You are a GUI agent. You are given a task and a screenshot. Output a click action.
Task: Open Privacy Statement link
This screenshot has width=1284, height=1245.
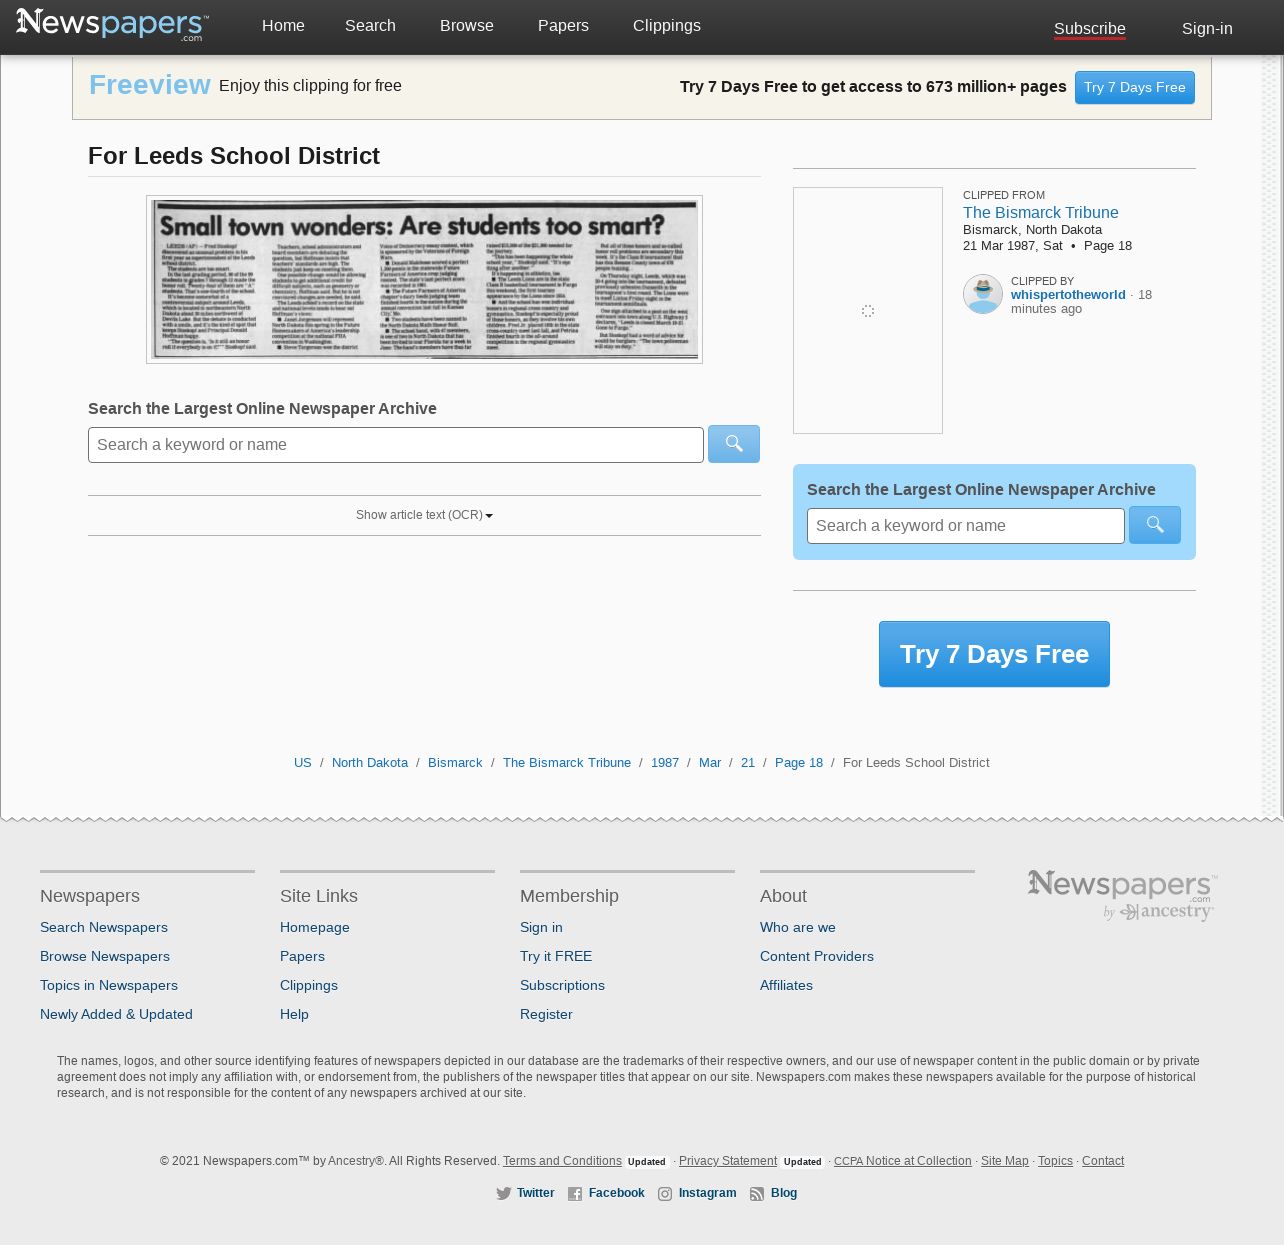[x=728, y=1161]
